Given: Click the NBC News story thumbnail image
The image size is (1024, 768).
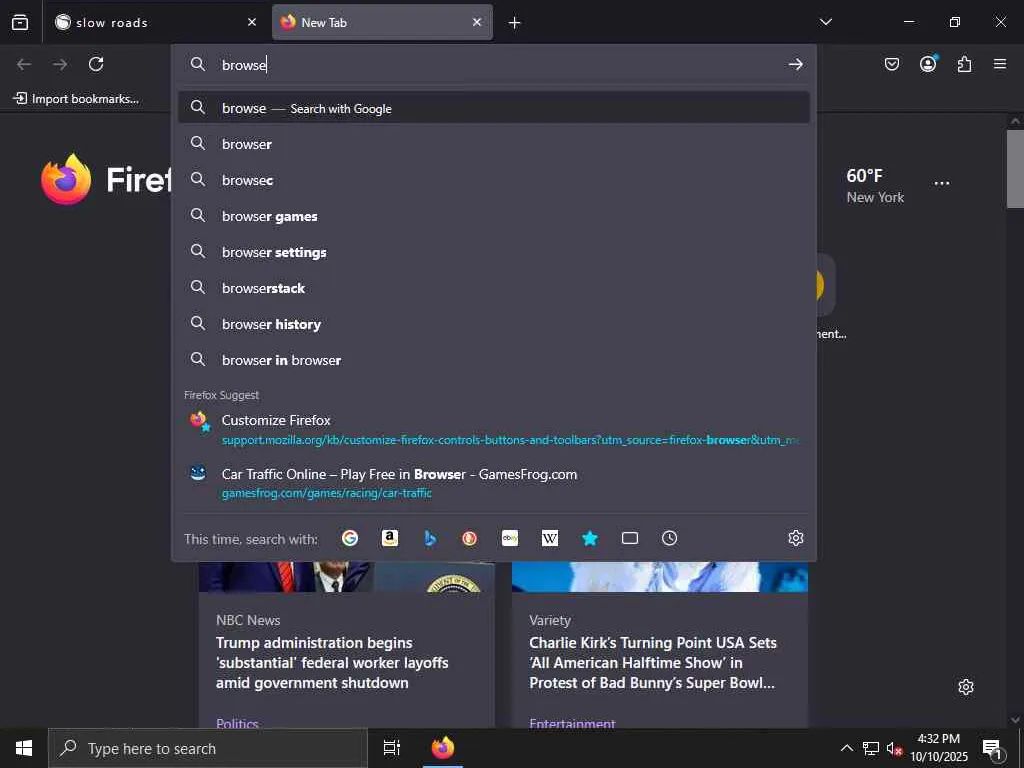Looking at the screenshot, I should [347, 577].
